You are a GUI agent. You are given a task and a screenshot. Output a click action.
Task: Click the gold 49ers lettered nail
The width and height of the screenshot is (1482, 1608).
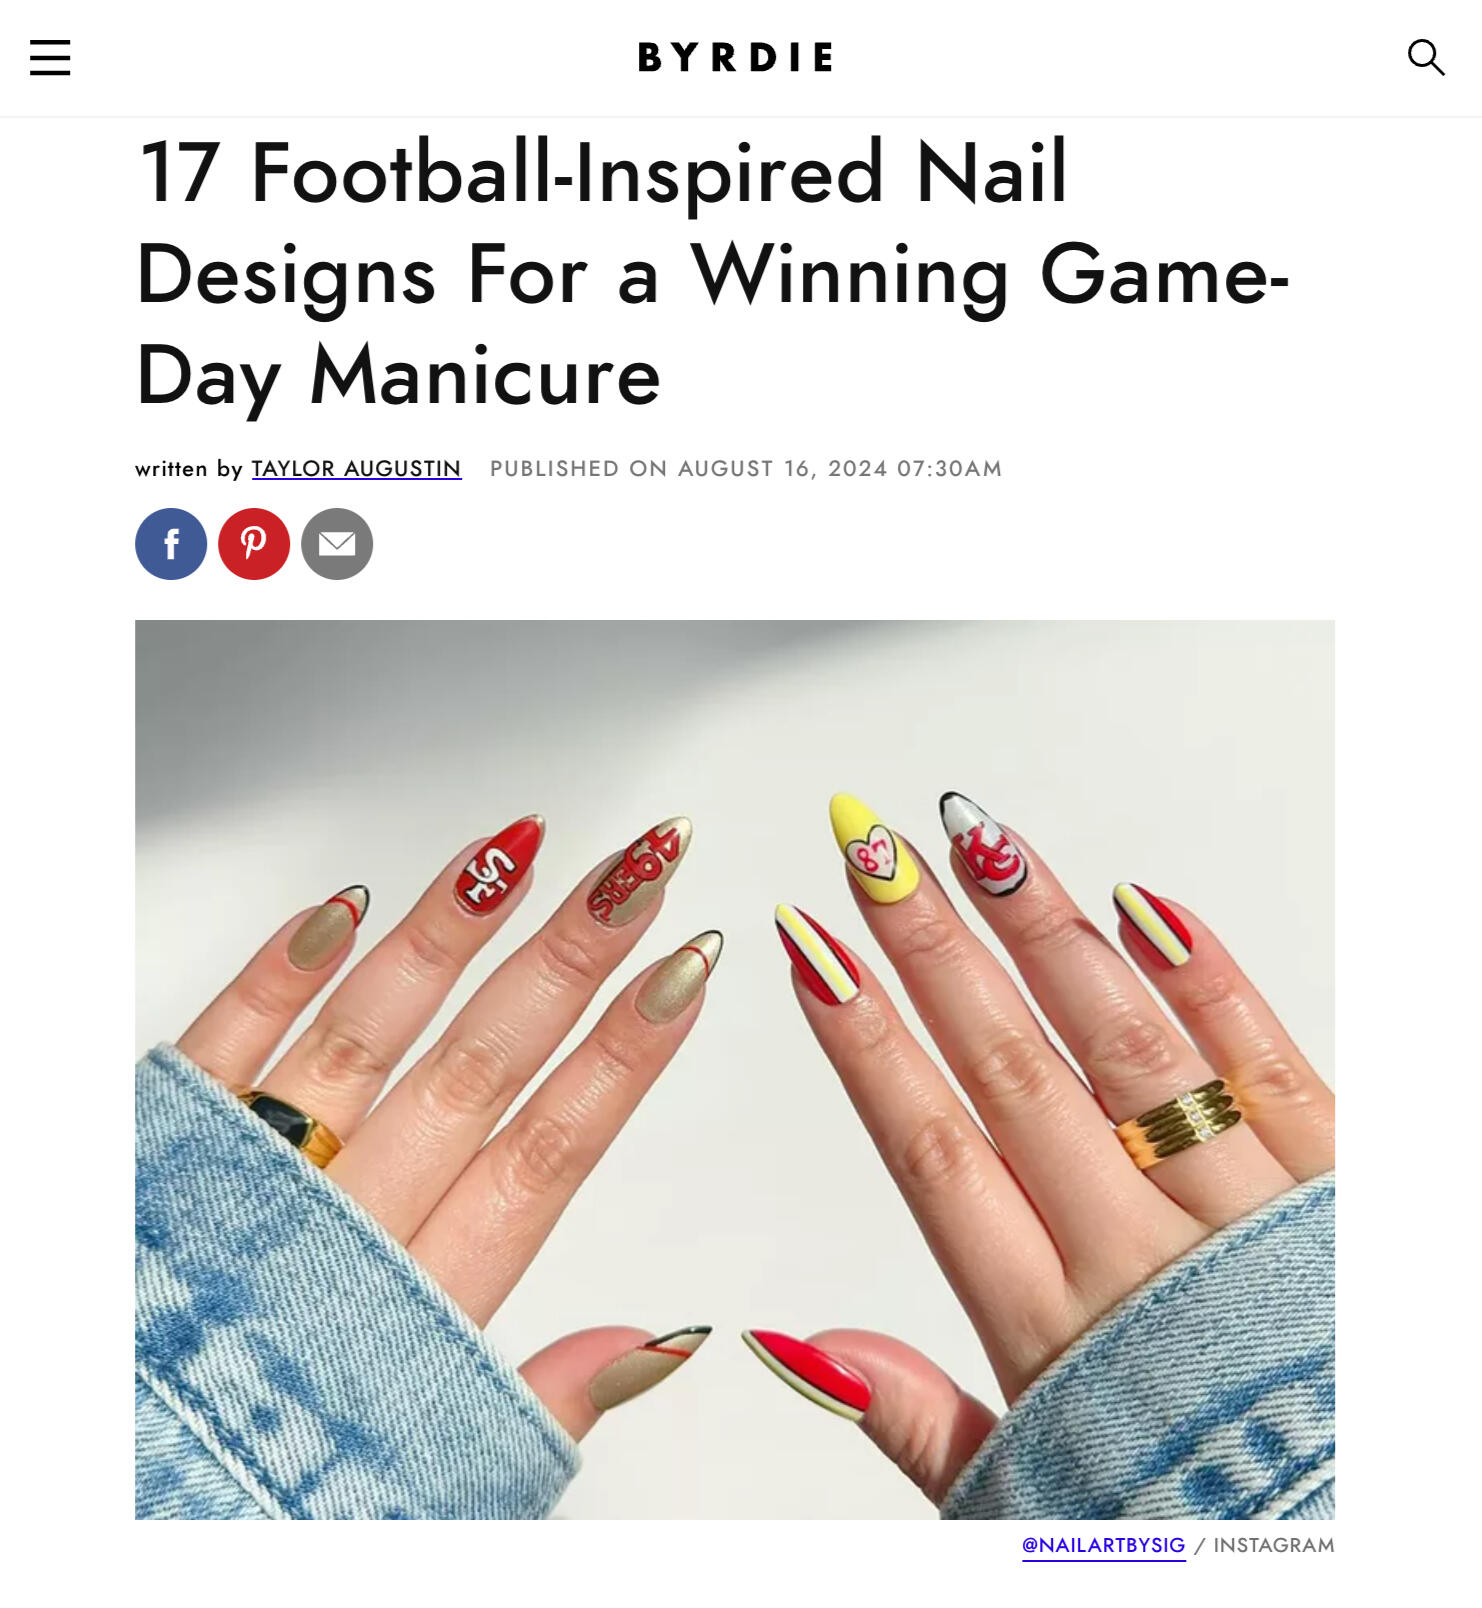coord(639,870)
